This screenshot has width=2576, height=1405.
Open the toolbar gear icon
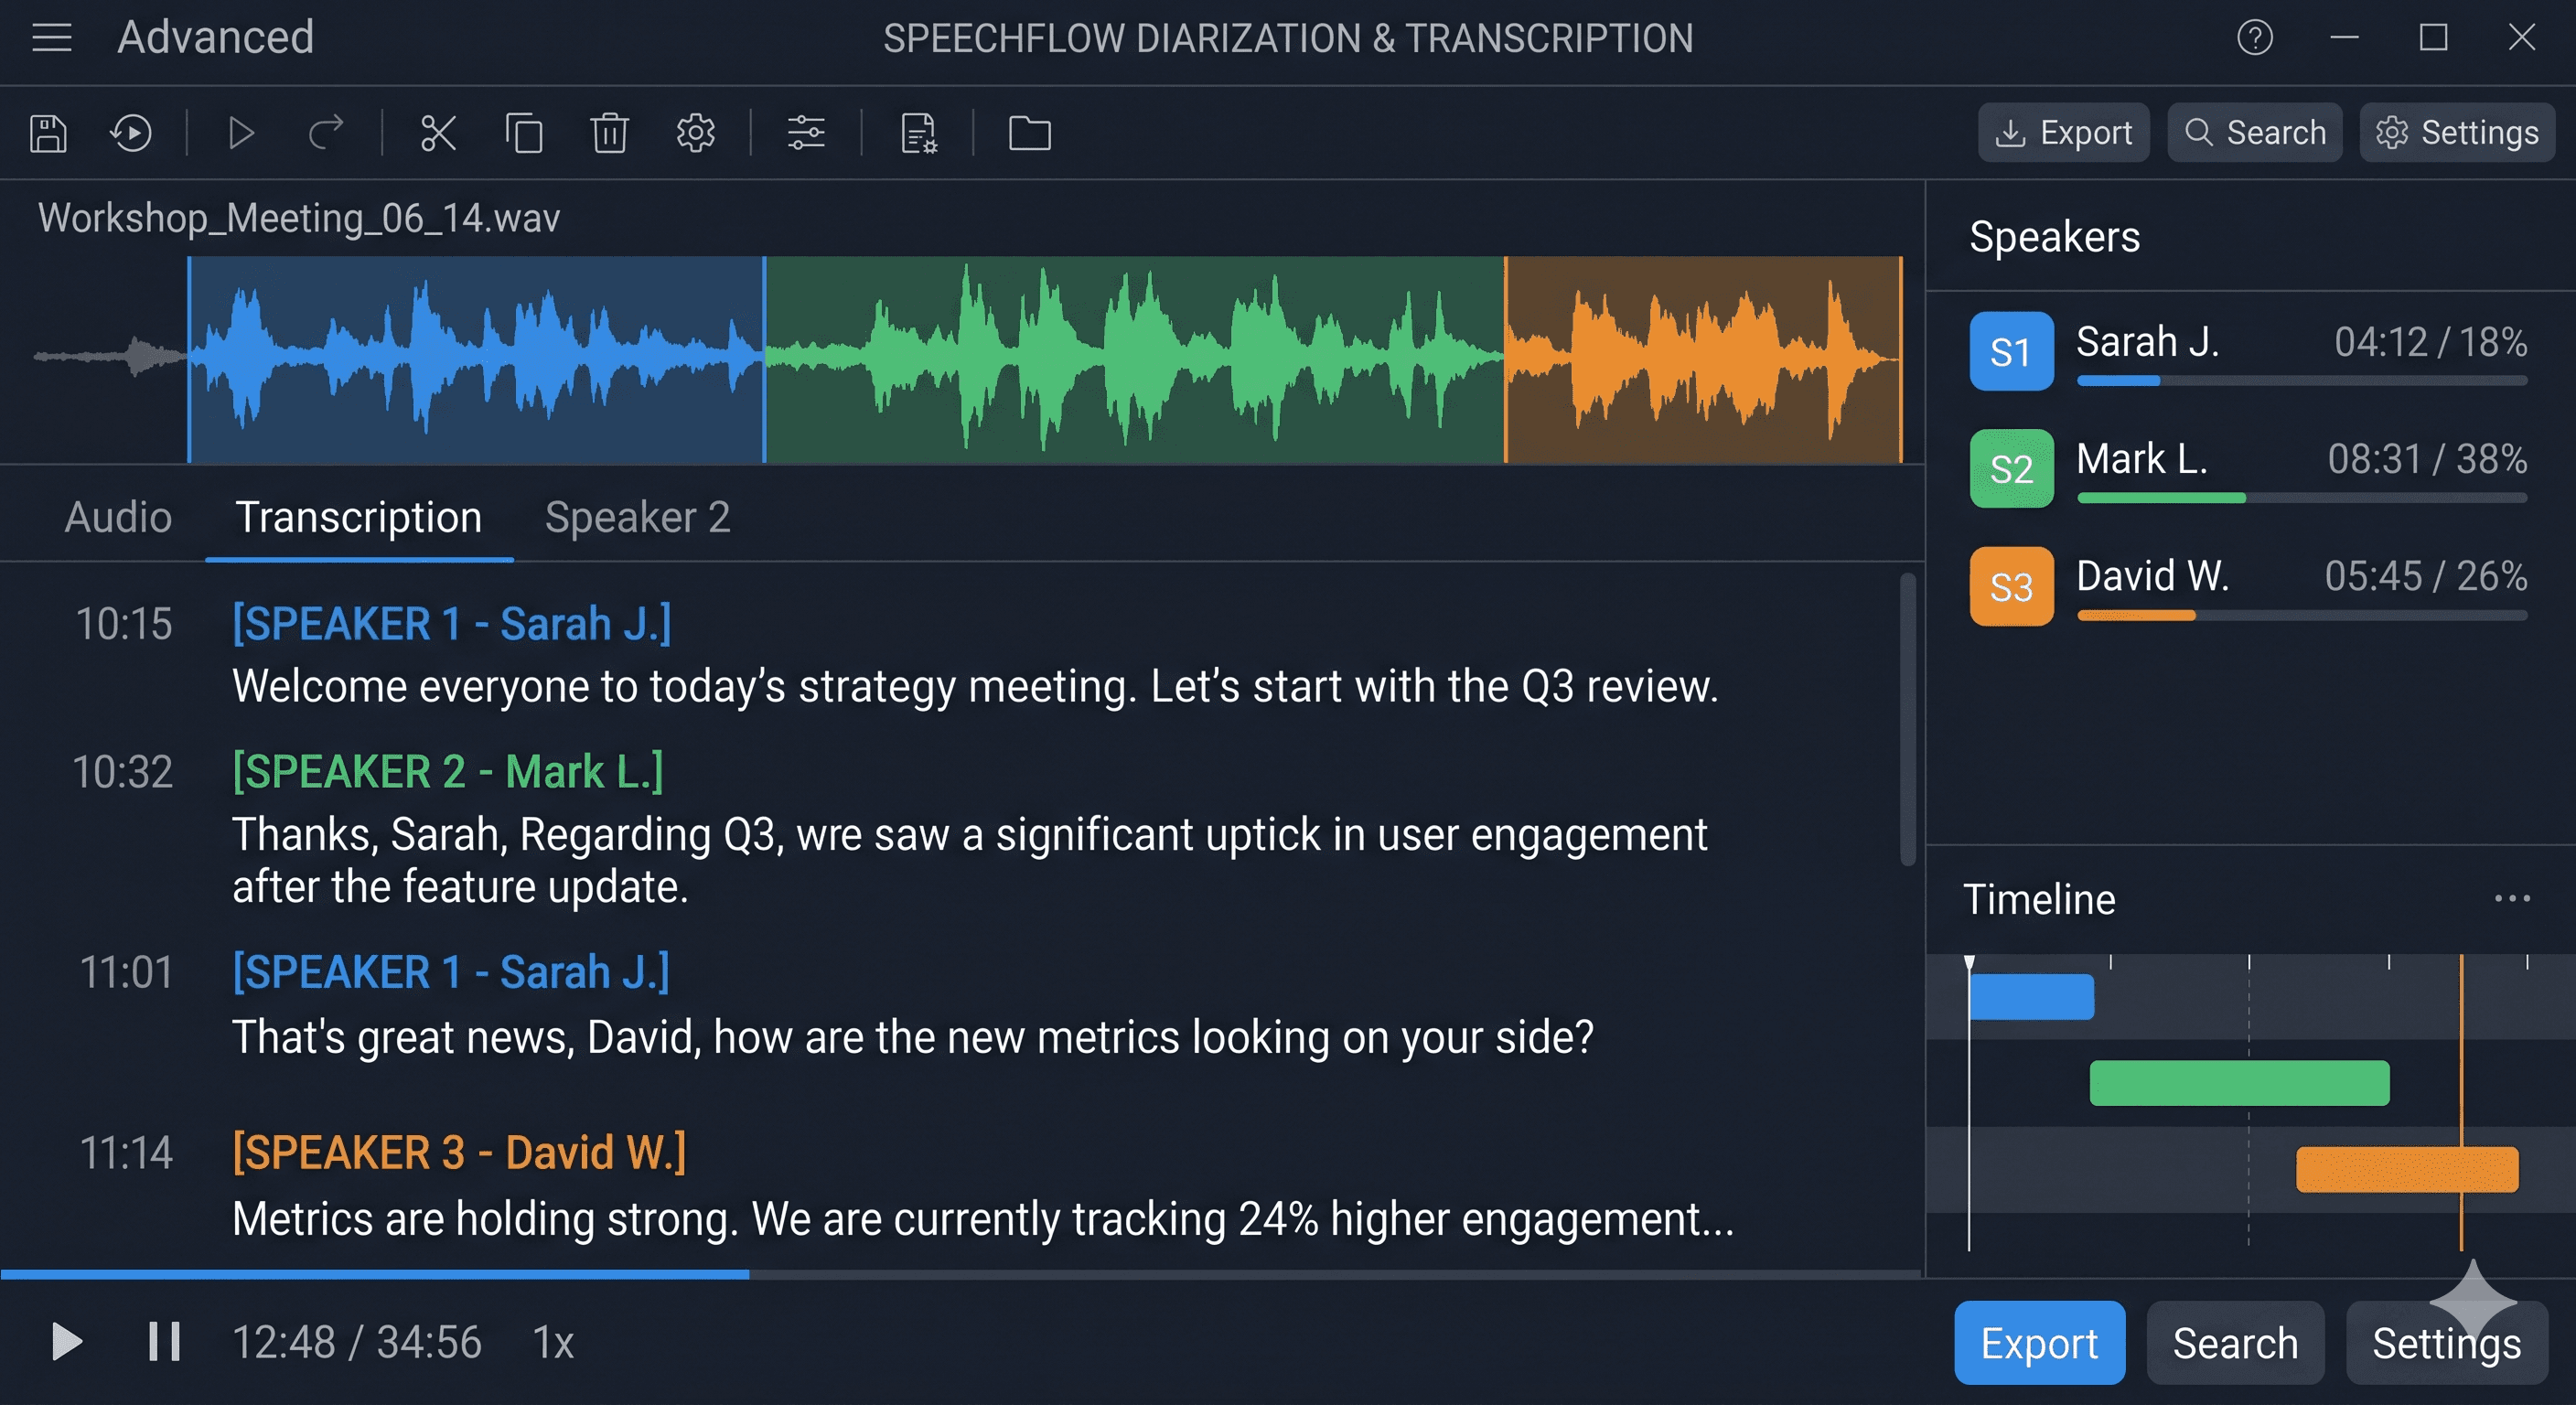pos(695,133)
